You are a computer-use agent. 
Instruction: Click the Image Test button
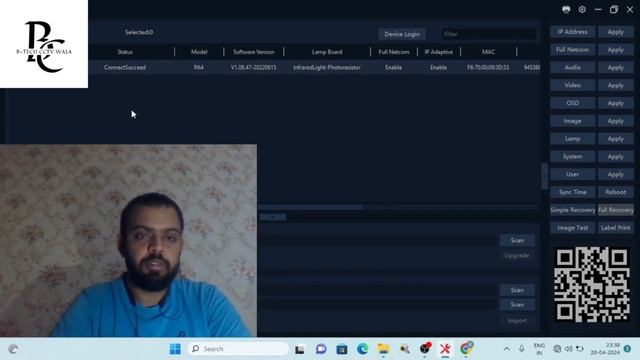[572, 228]
